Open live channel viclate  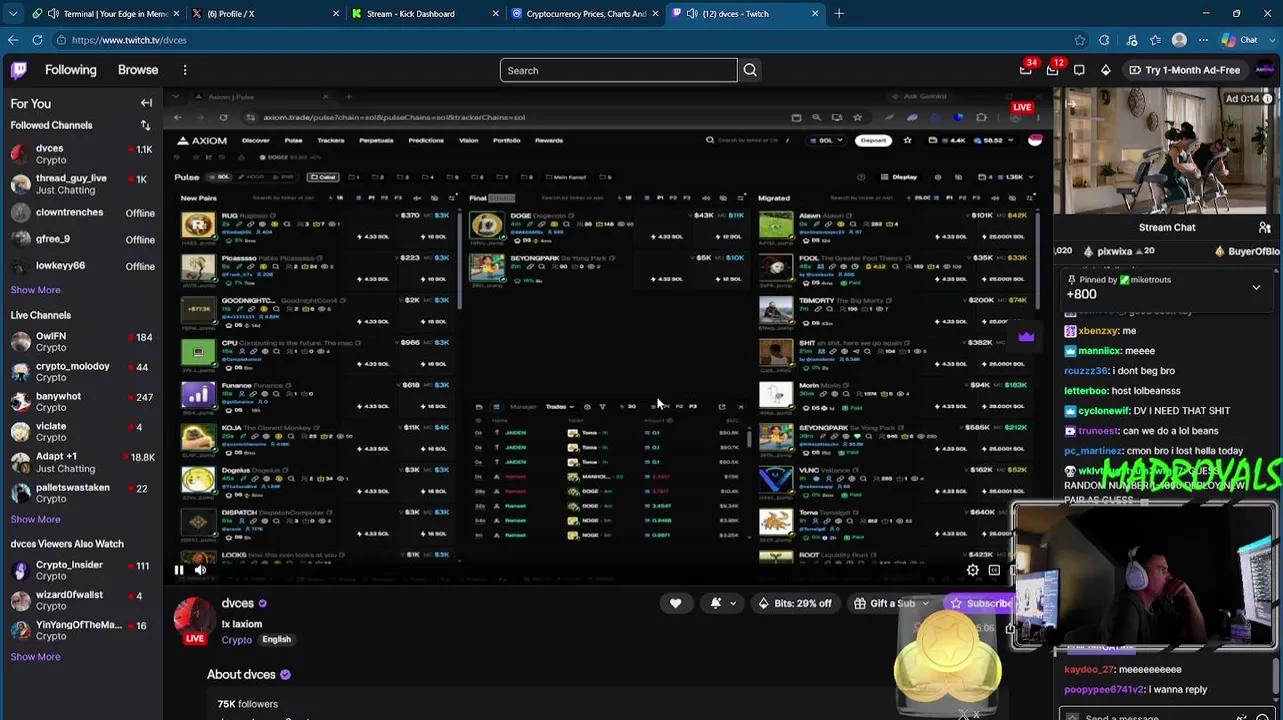click(81, 432)
